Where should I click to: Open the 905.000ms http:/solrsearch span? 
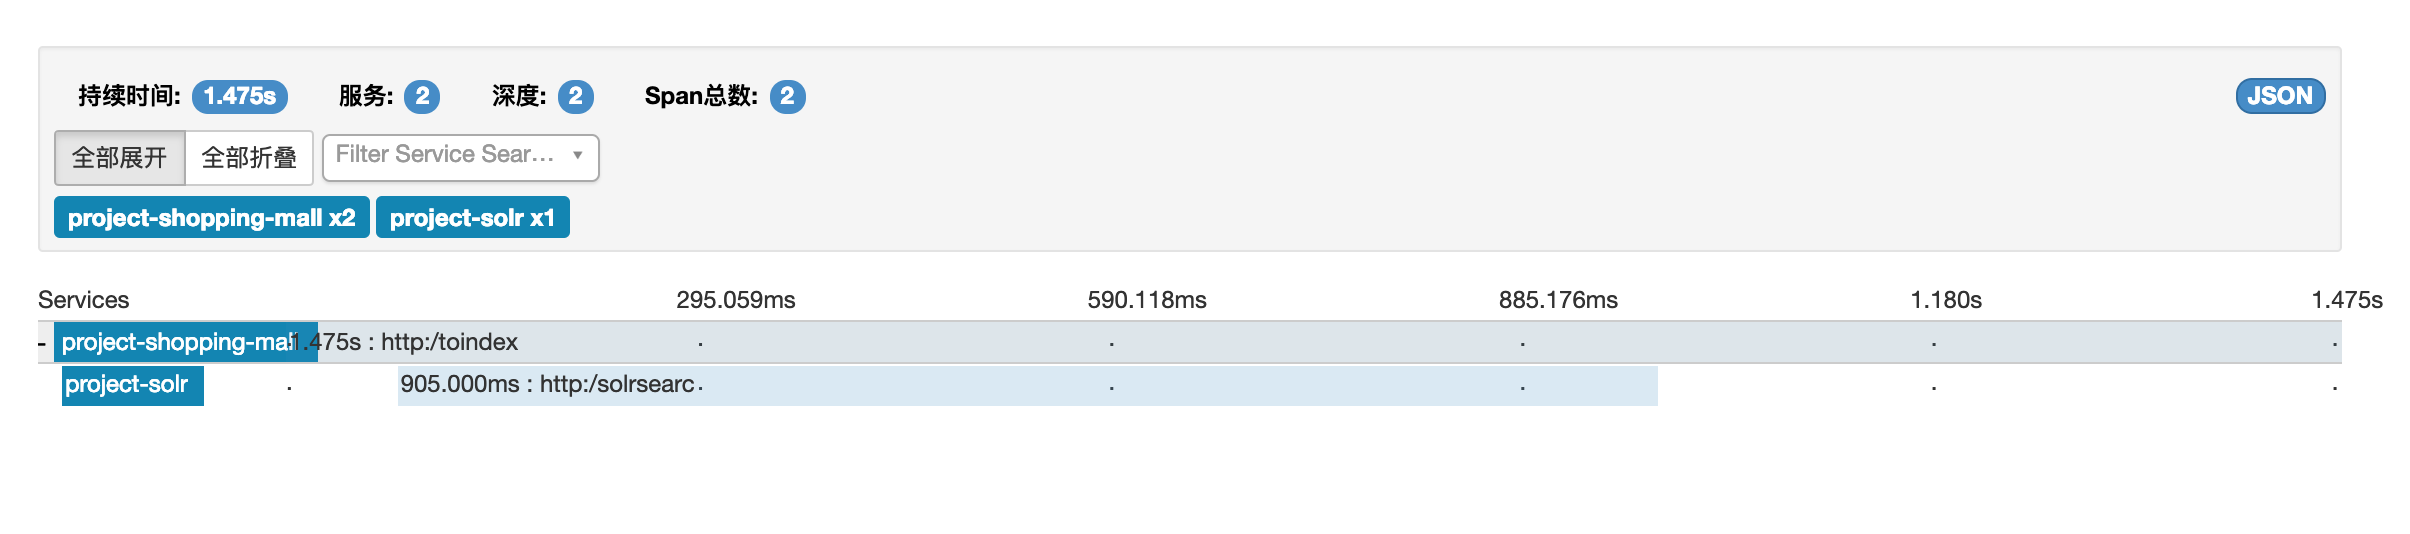coord(1027,386)
